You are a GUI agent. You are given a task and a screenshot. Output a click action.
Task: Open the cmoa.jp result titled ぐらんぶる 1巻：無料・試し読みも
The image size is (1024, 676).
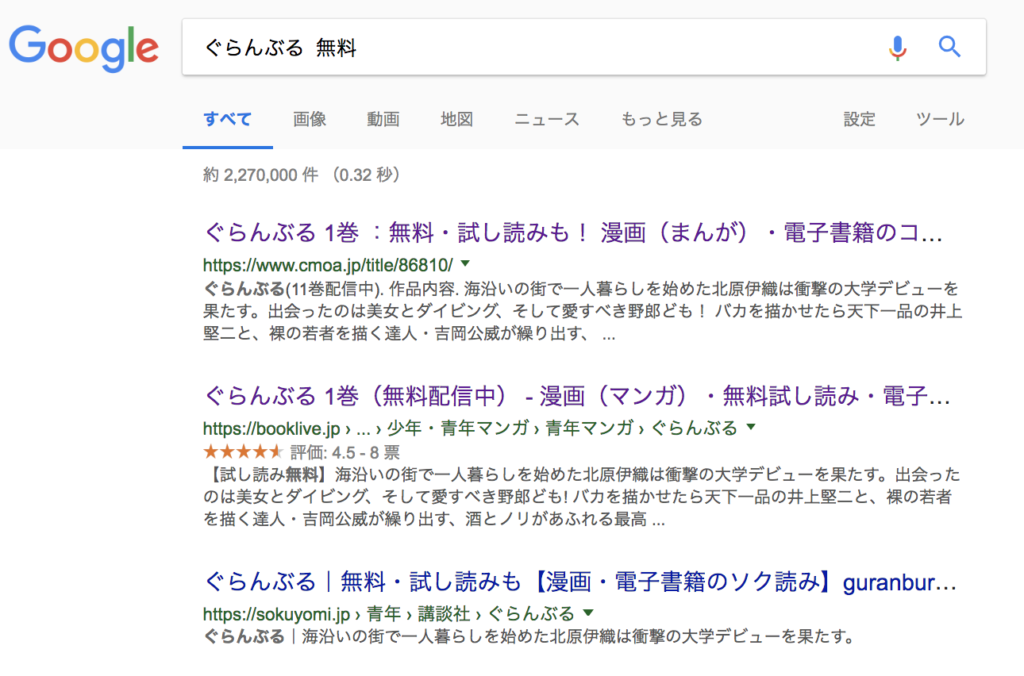pyautogui.click(x=573, y=233)
